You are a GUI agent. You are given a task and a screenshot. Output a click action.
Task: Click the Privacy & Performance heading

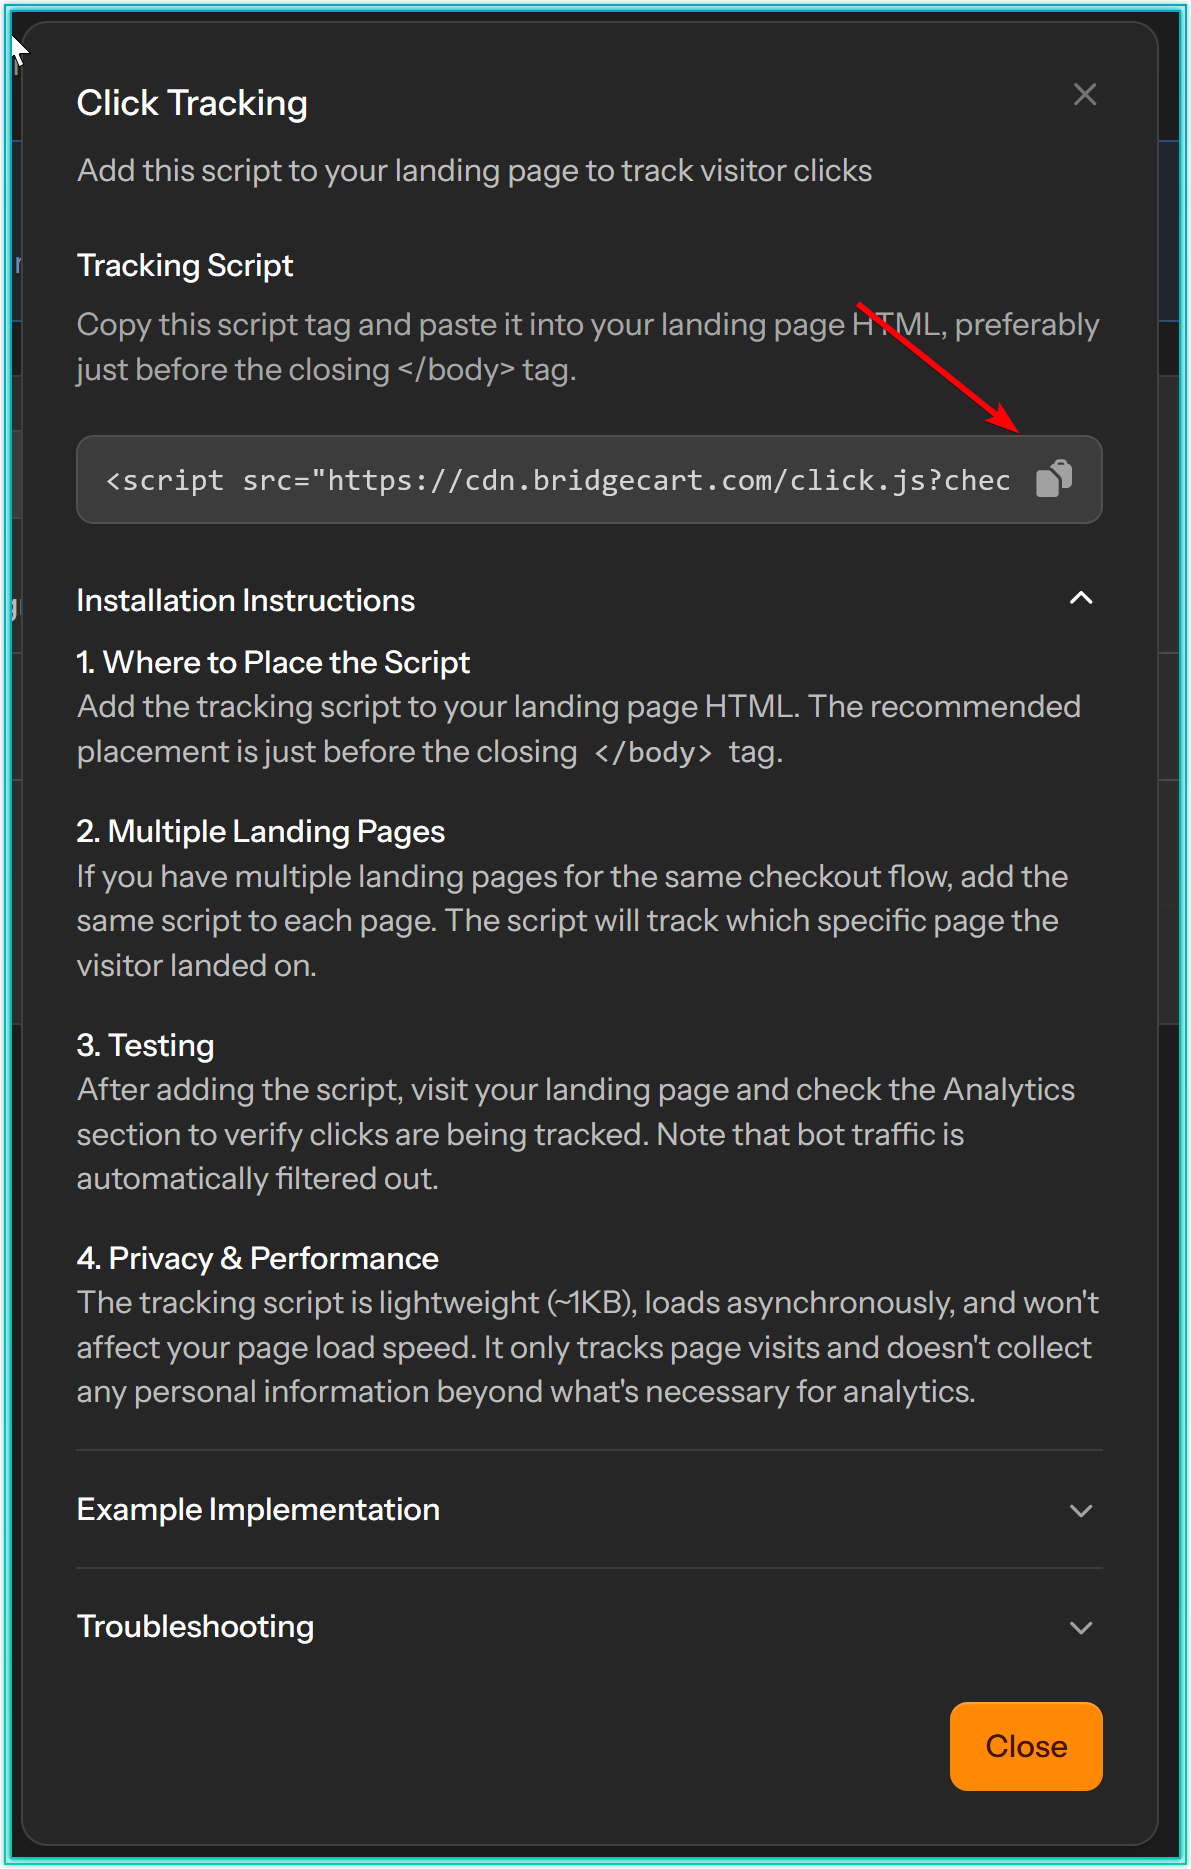(x=258, y=1258)
